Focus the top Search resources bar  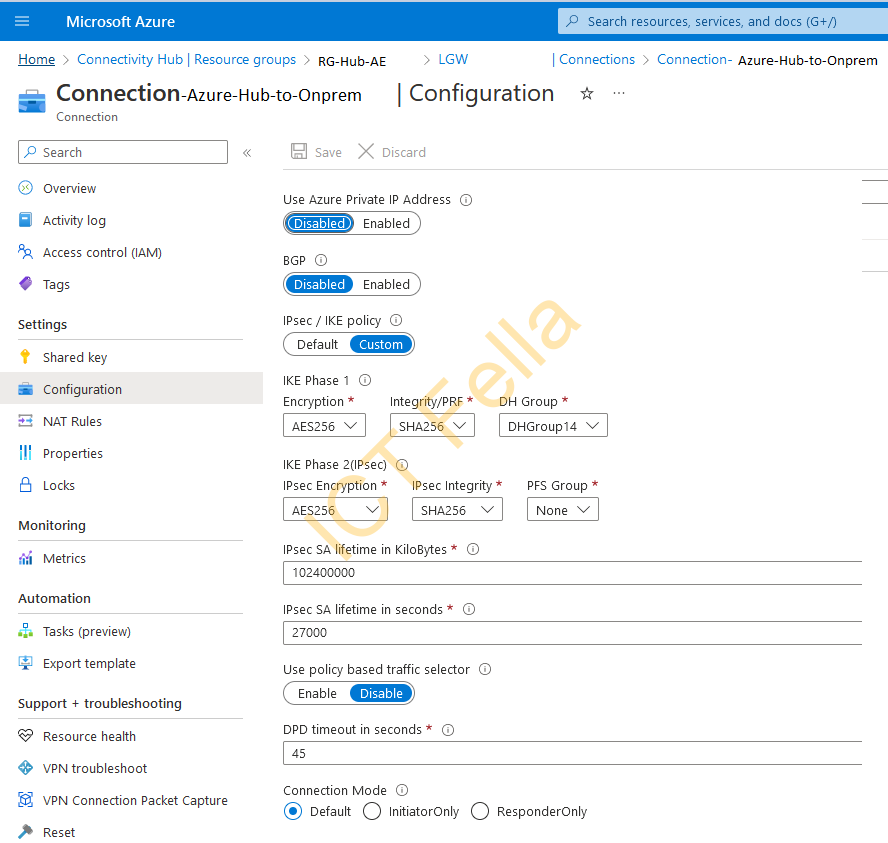[723, 22]
